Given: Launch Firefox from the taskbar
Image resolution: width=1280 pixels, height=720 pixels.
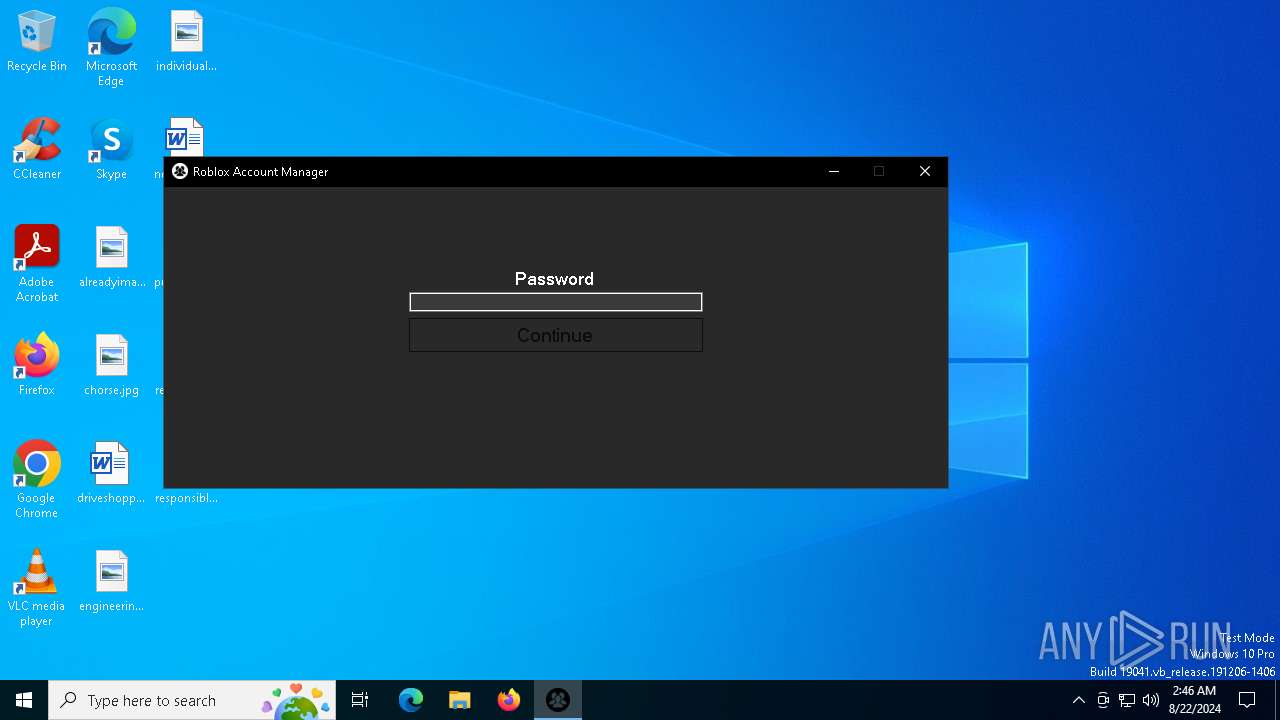Looking at the screenshot, I should tap(508, 700).
